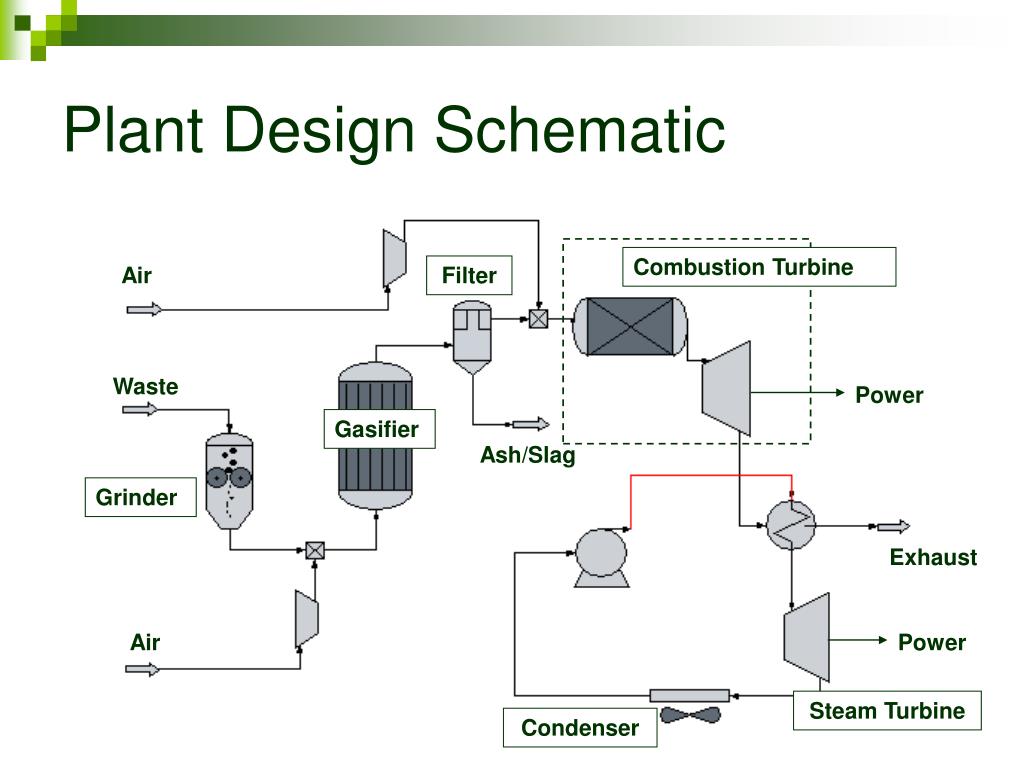Click the Filter label box
The height and width of the screenshot is (768, 1024).
click(469, 275)
